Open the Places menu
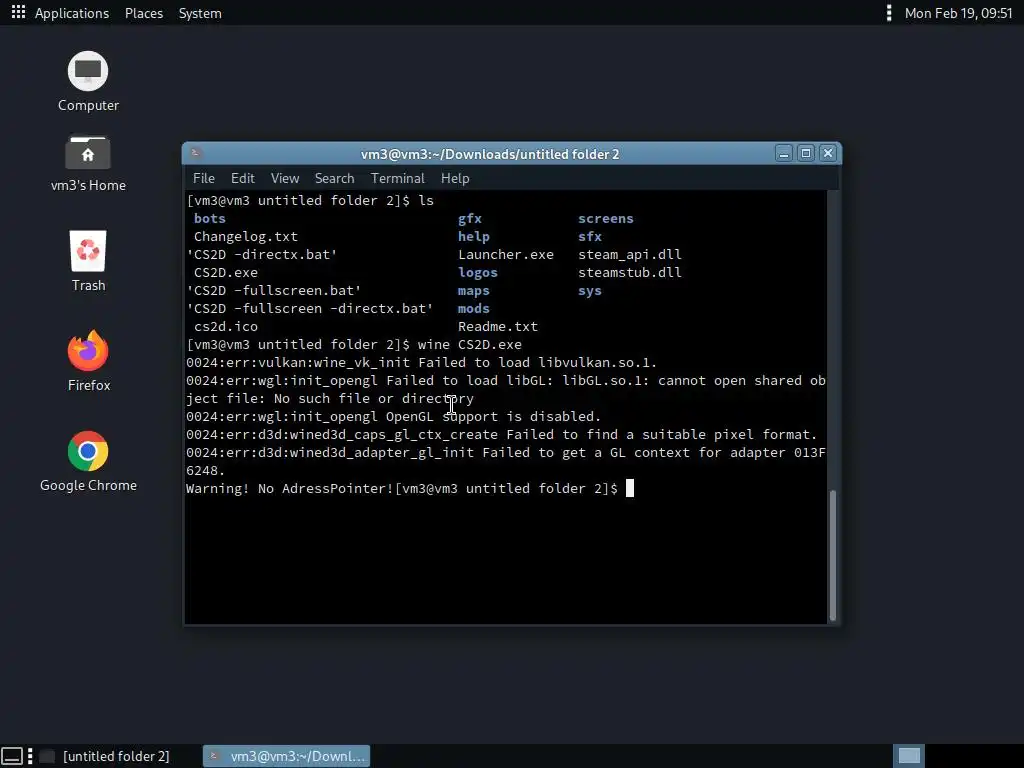 pyautogui.click(x=144, y=13)
